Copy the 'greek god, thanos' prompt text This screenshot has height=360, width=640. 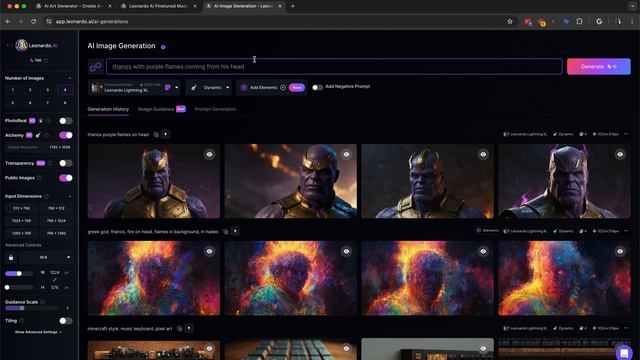pyautogui.click(x=226, y=231)
